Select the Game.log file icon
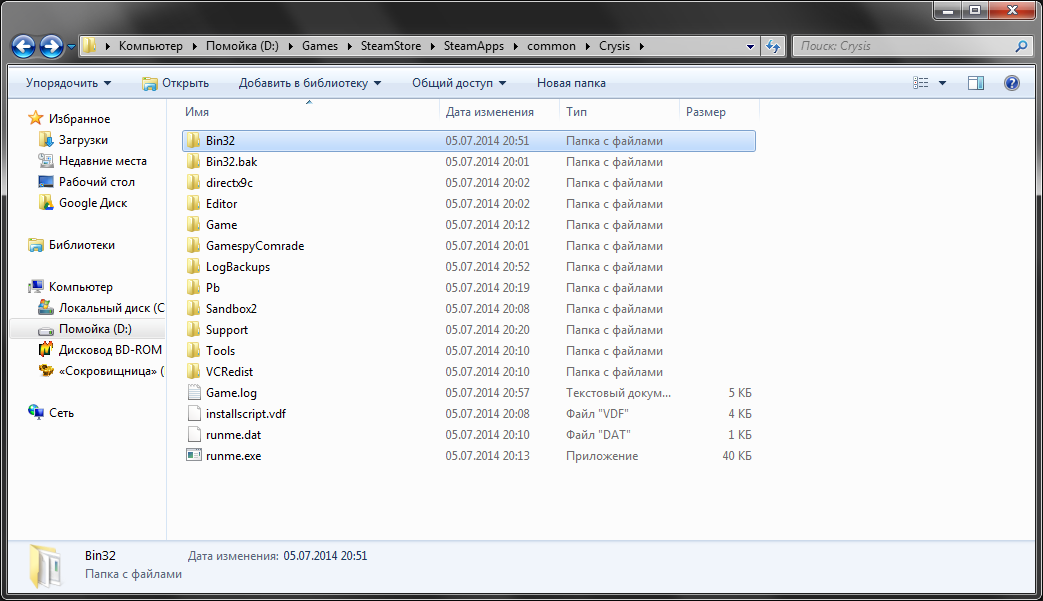The width and height of the screenshot is (1043, 601). pyautogui.click(x=194, y=392)
